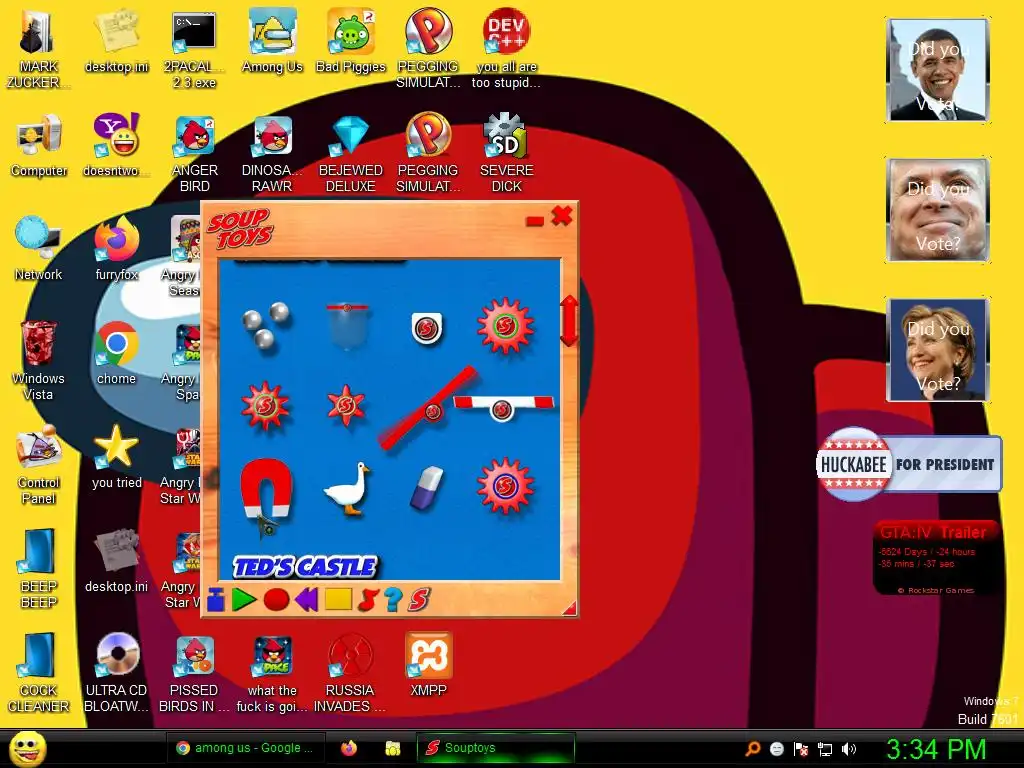Start playback with the green play button
1024x768 pixels.
244,600
